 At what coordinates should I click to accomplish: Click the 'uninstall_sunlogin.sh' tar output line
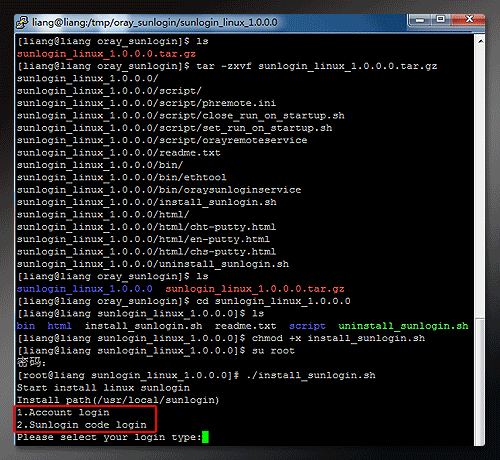pos(153,264)
